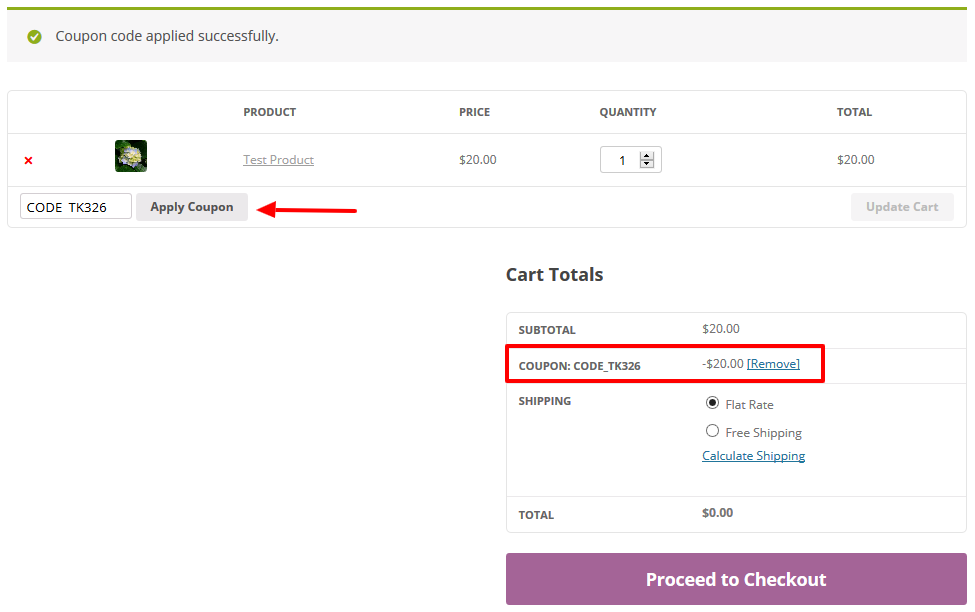Choose the Free Shipping radio button
Screen dimensions: 975x612
click(x=712, y=431)
